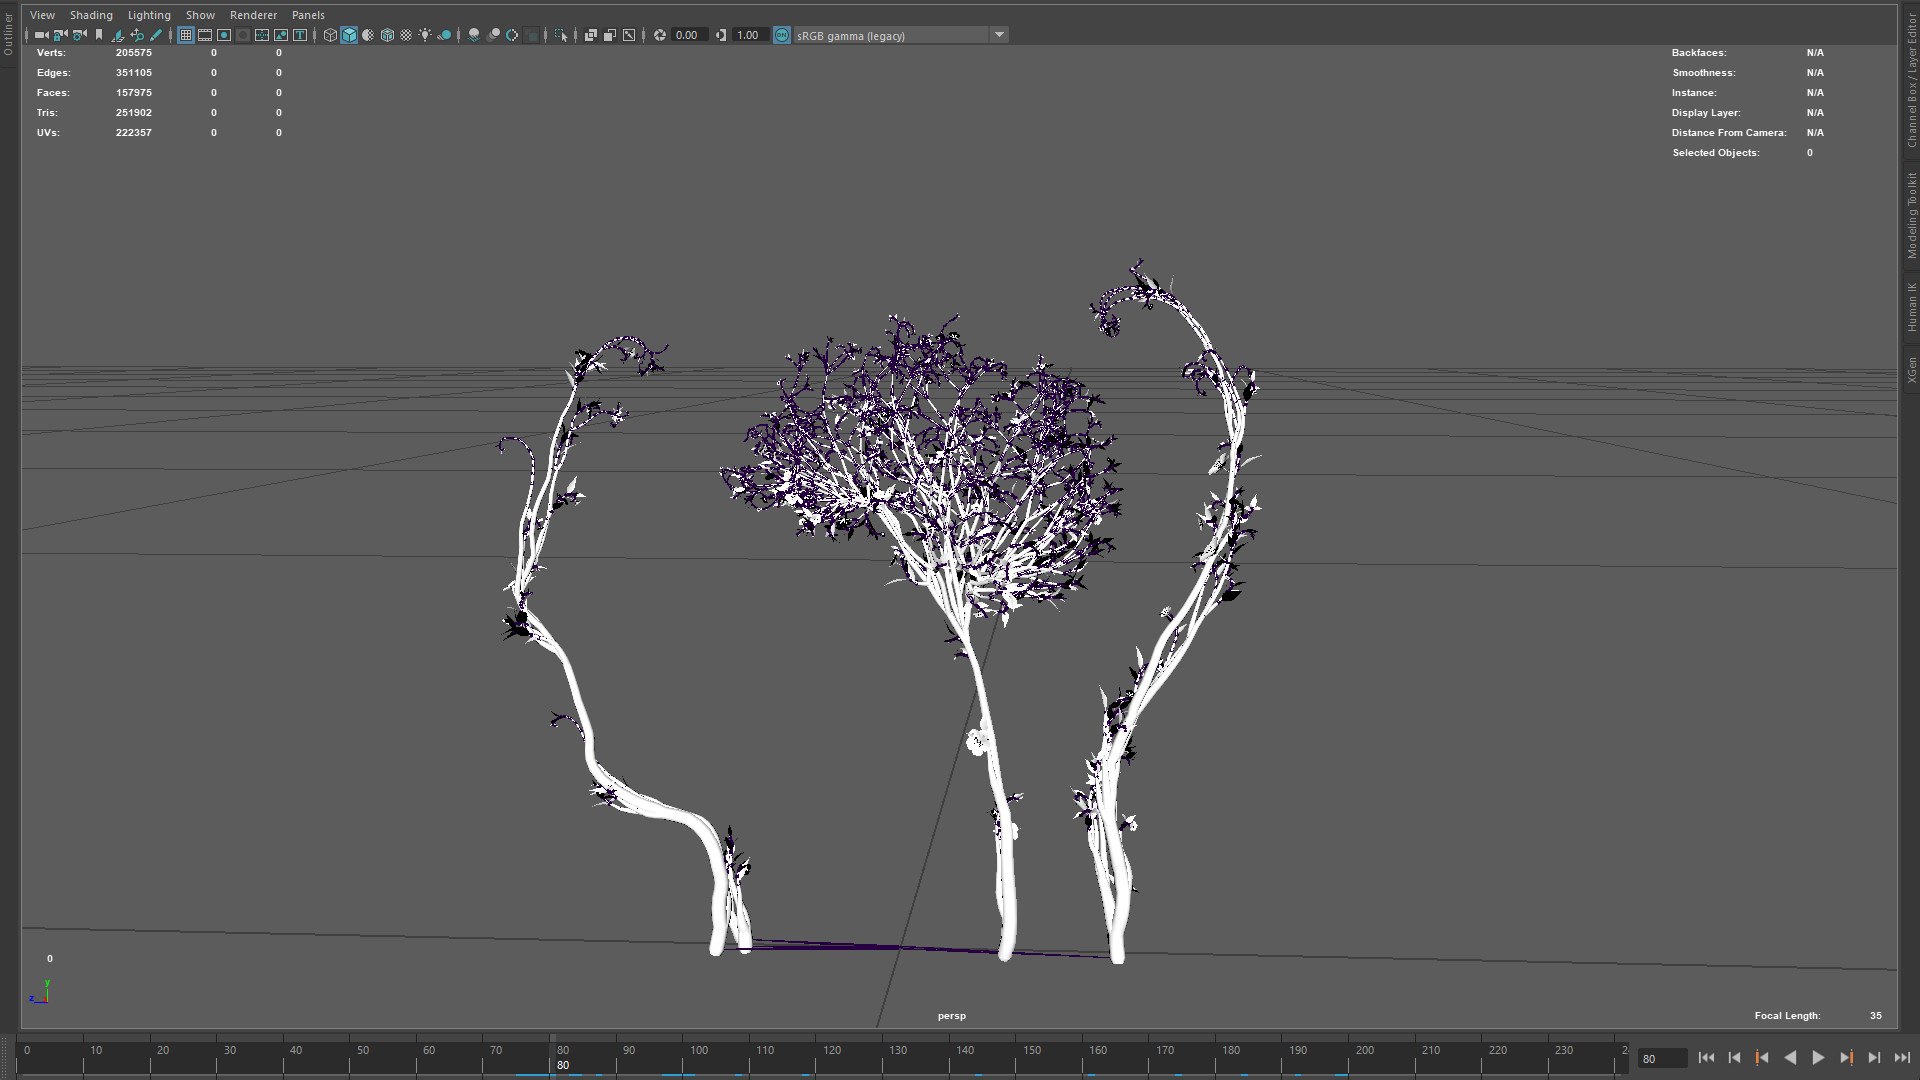Viewport: 1920px width, 1080px height.
Task: Toggle color management ON button
Action: pos(782,35)
